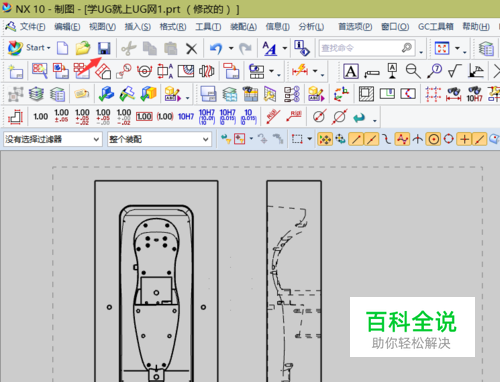Save with the floppy disk icon
The height and width of the screenshot is (382, 500).
coord(104,48)
